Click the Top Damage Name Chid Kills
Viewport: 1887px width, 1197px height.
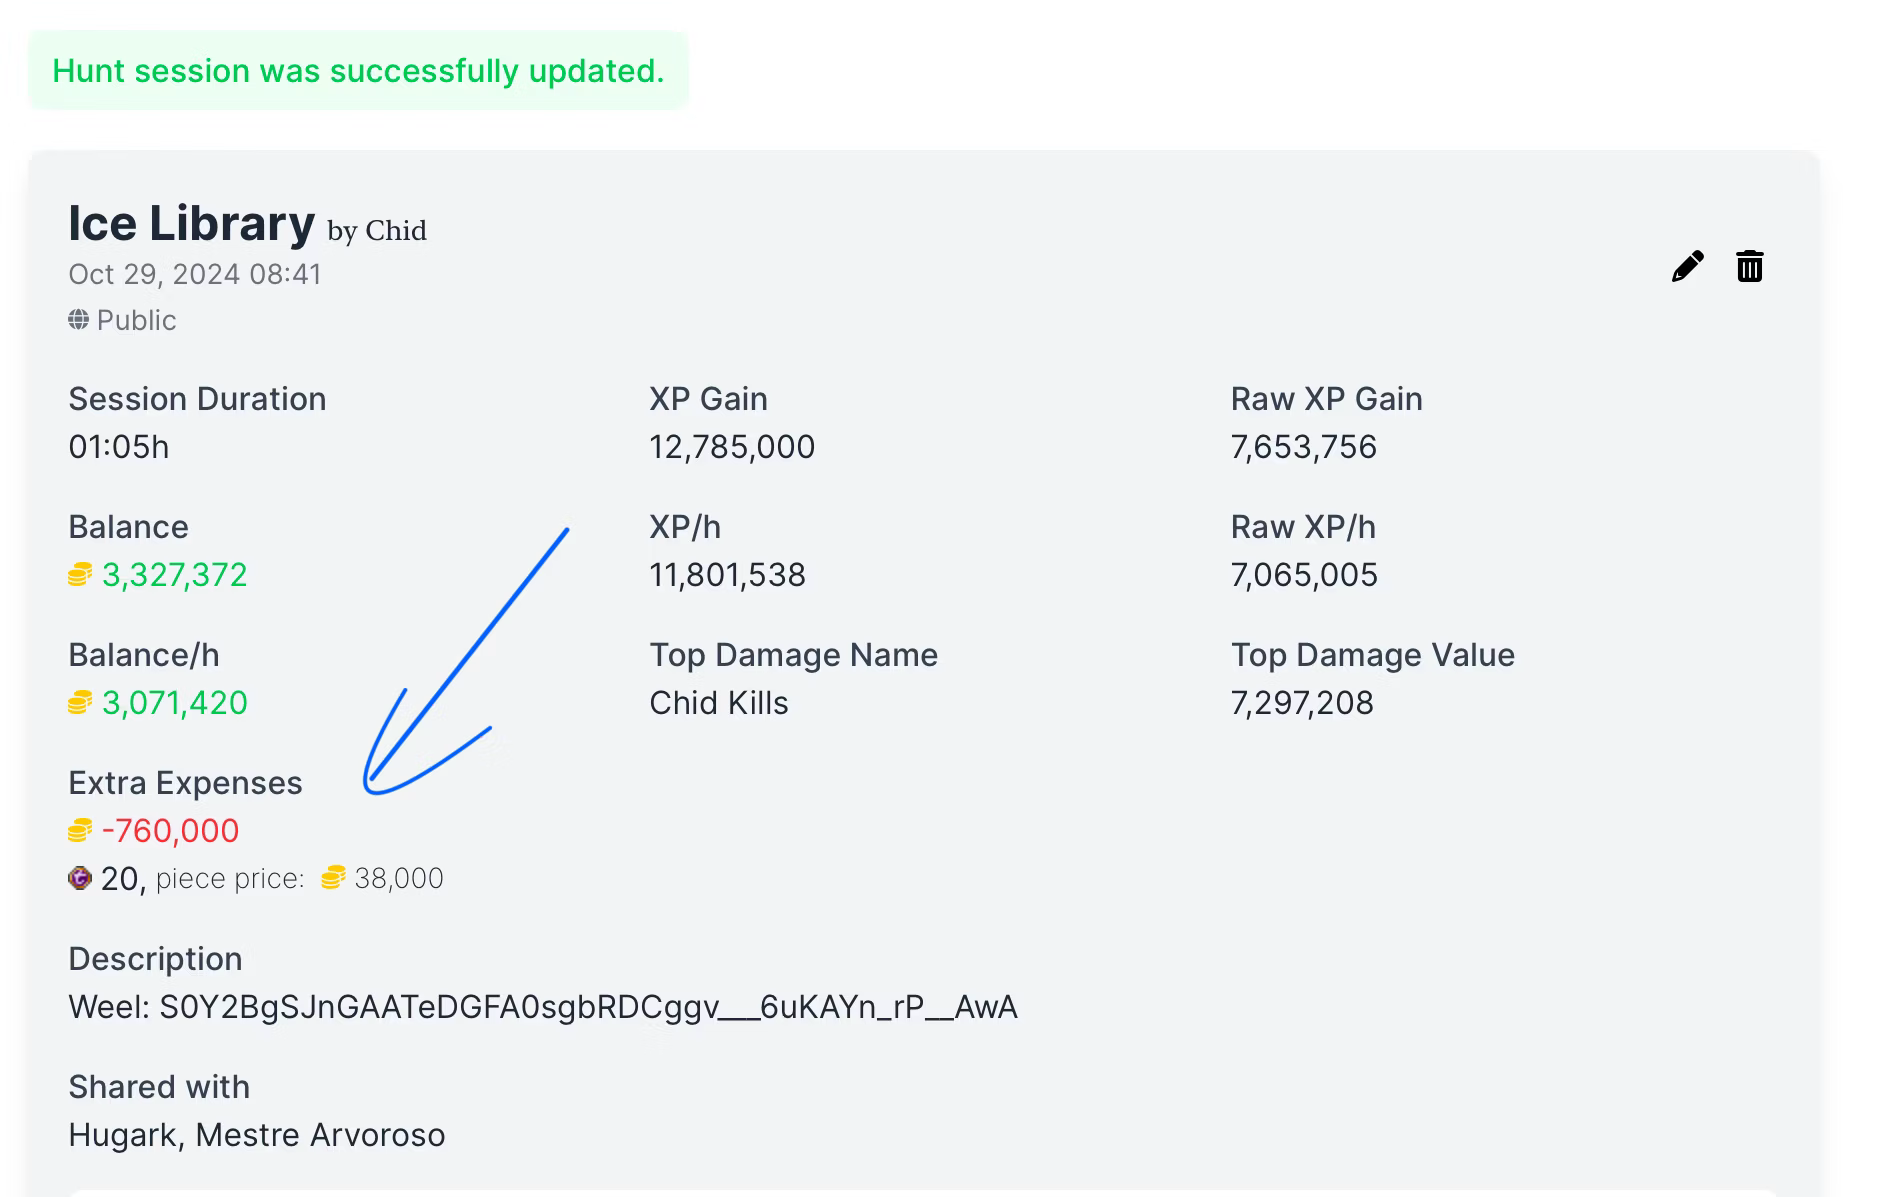click(x=719, y=703)
